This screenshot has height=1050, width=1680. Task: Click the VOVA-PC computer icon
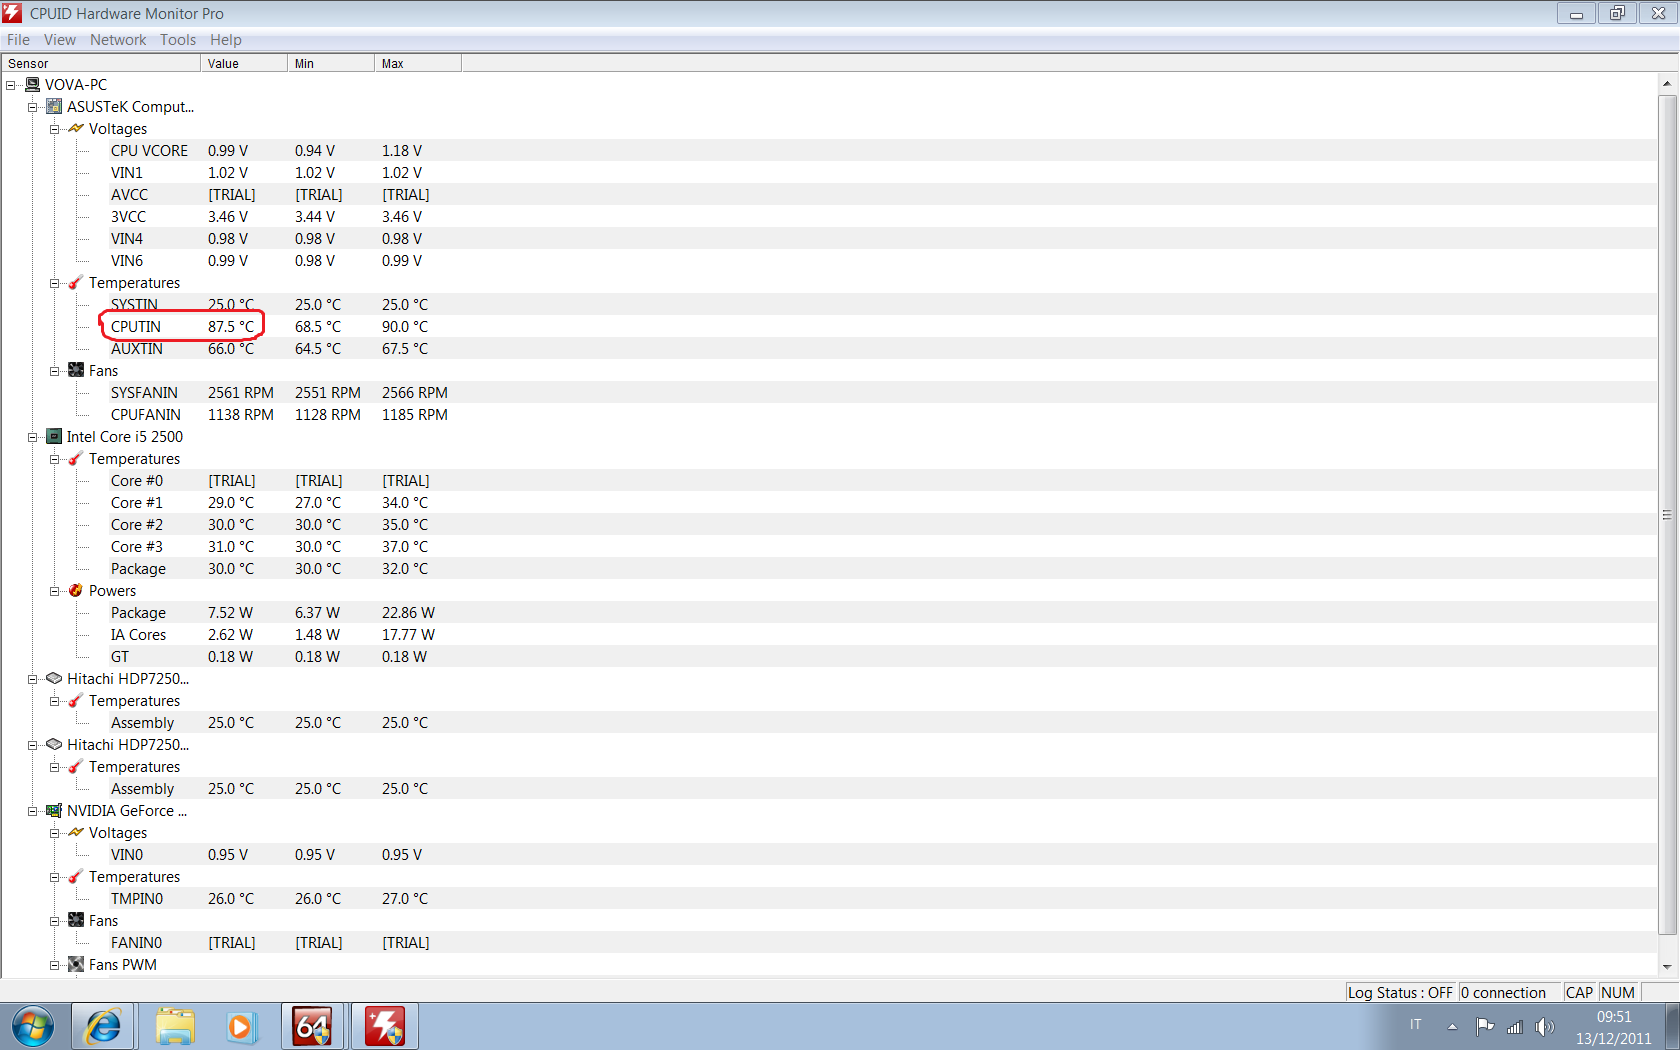point(33,85)
